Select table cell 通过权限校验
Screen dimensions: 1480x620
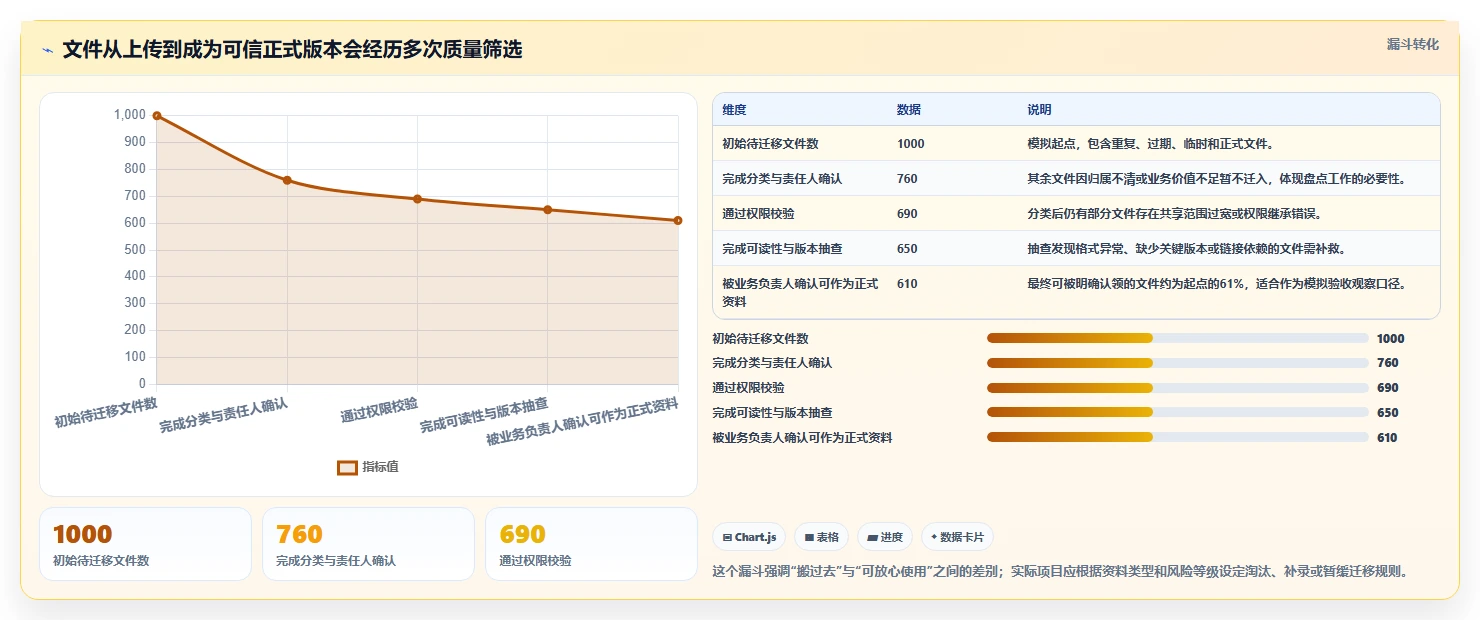(x=758, y=214)
